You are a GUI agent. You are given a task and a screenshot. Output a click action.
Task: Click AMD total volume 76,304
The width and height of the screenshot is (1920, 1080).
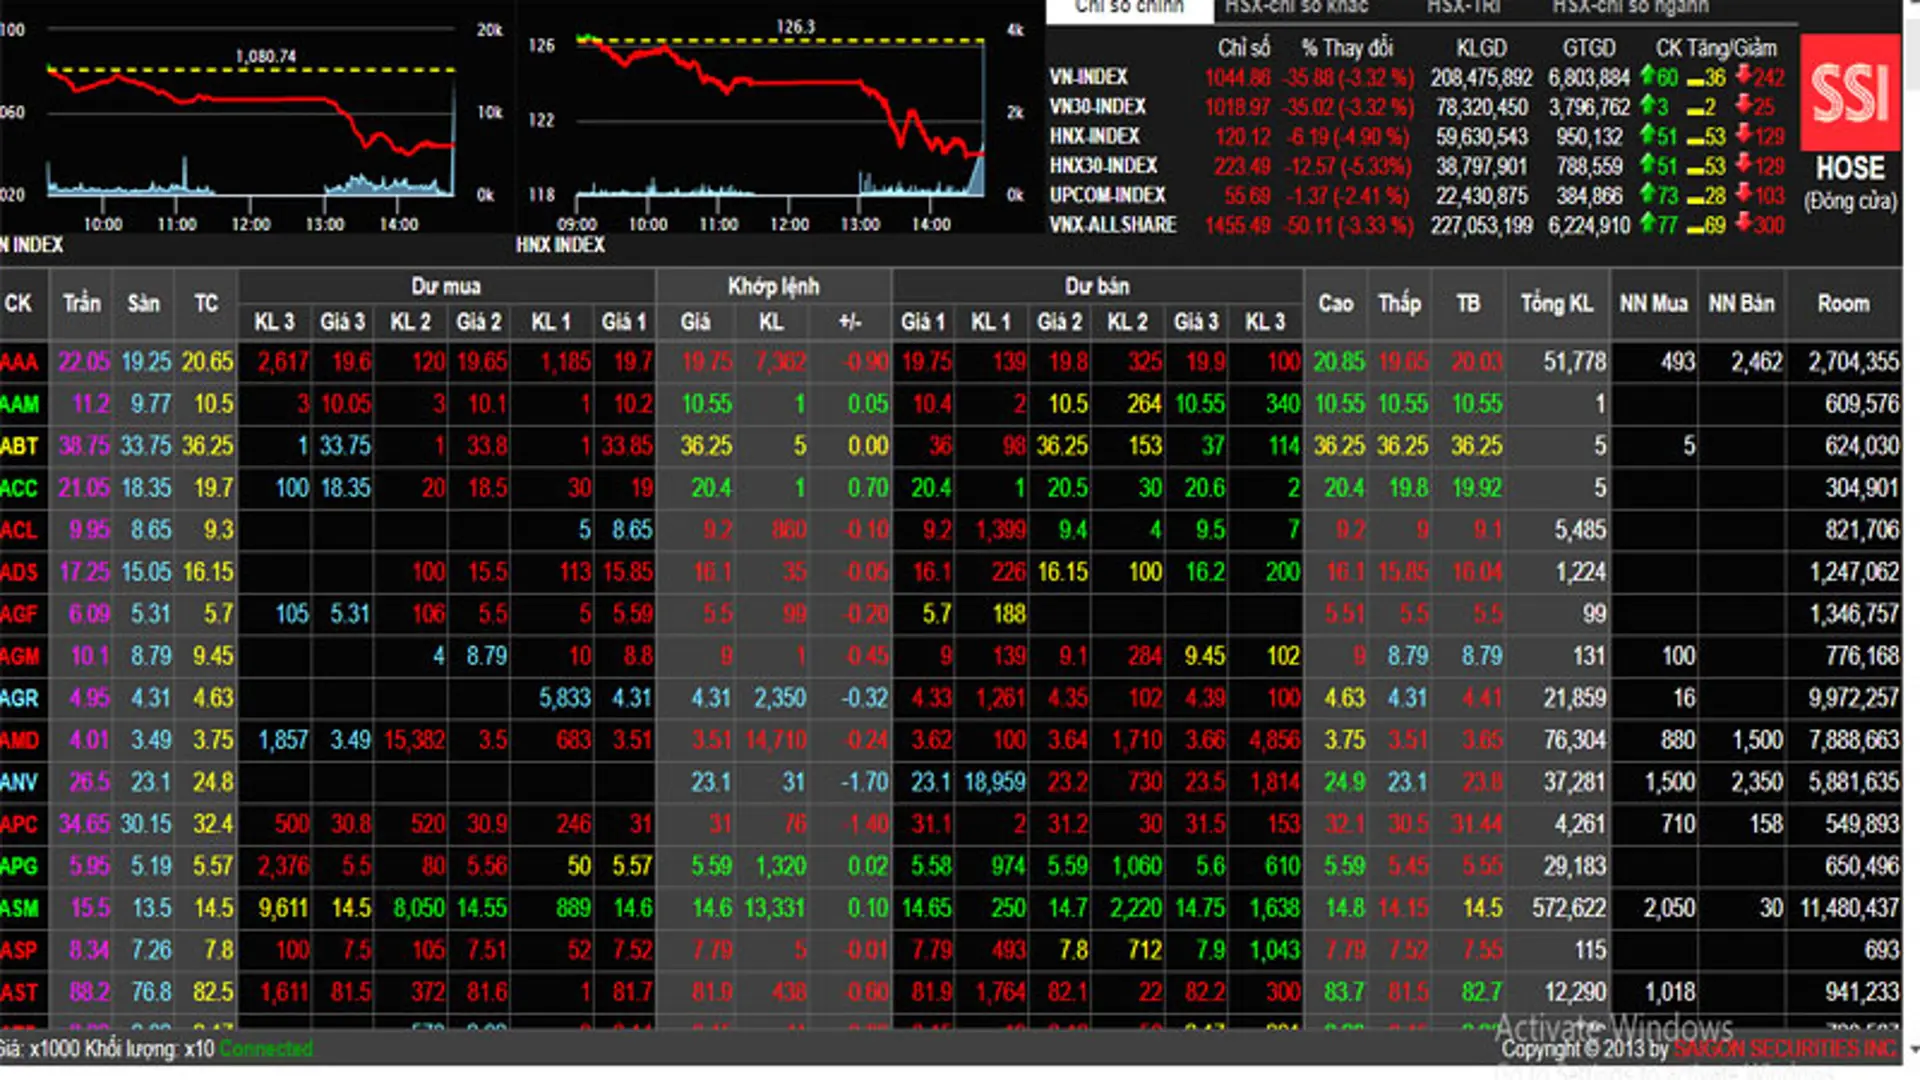coord(1574,740)
